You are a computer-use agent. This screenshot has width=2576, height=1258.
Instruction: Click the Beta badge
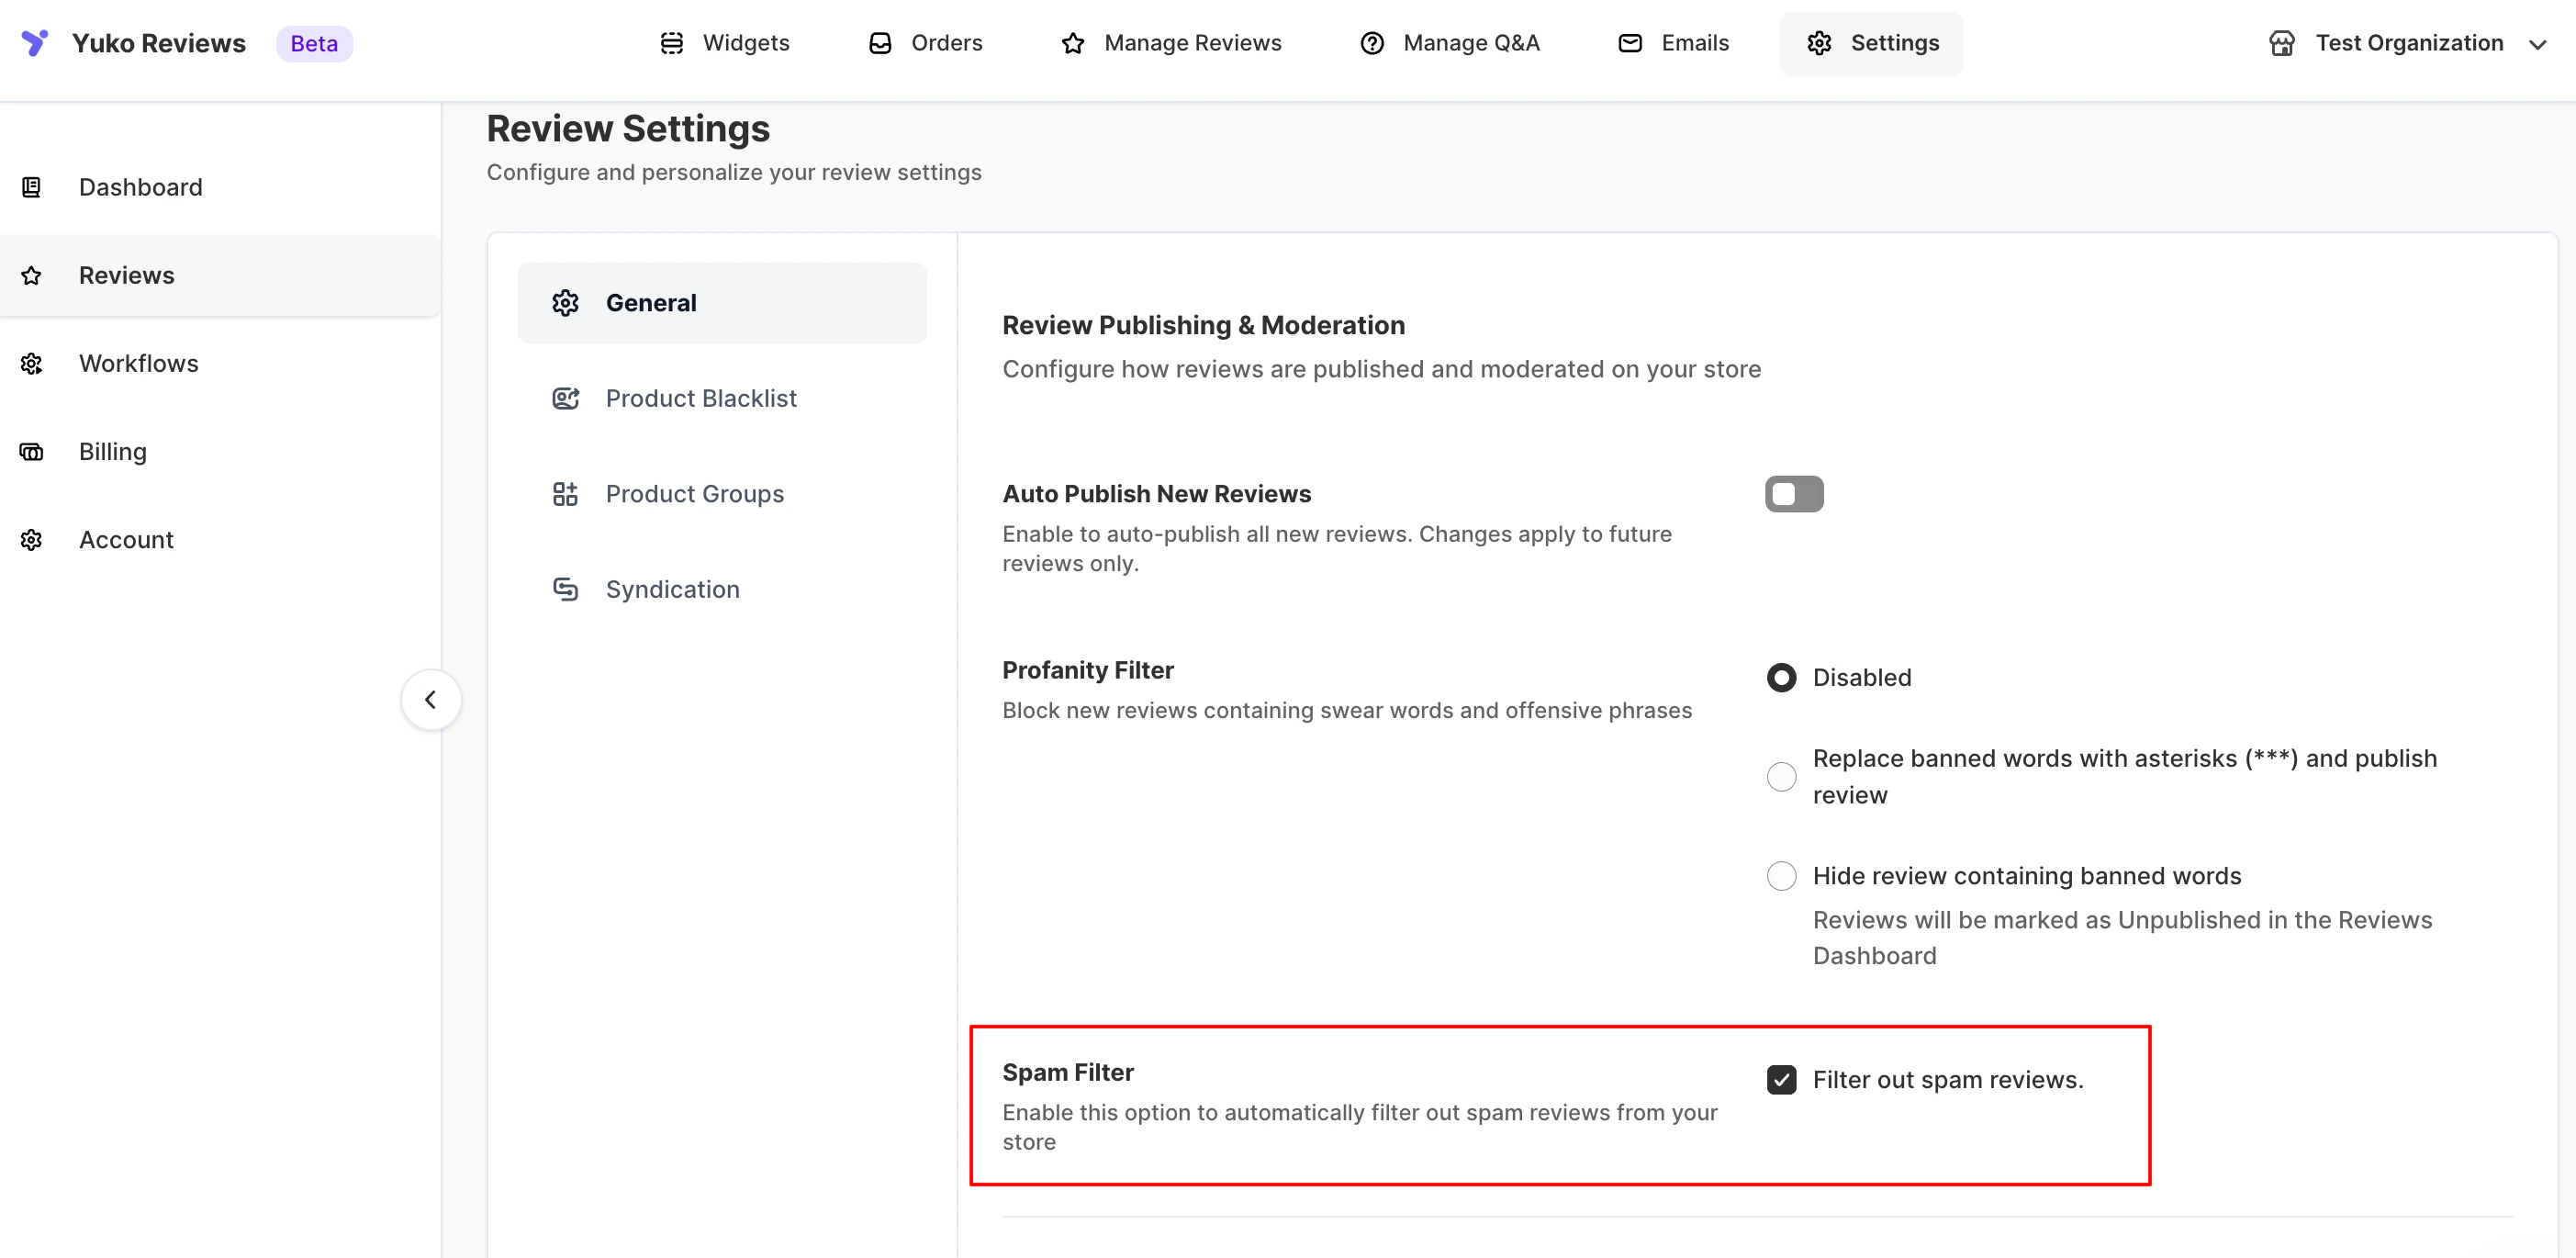pos(314,43)
